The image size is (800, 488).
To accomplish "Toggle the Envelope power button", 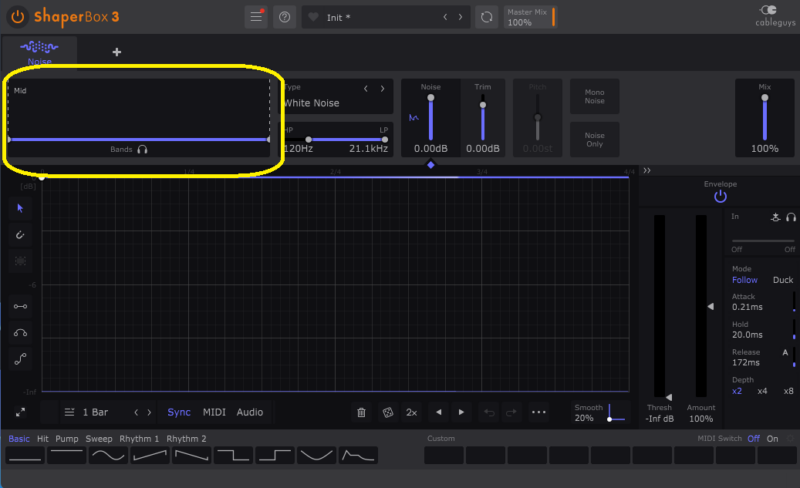I will (720, 197).
